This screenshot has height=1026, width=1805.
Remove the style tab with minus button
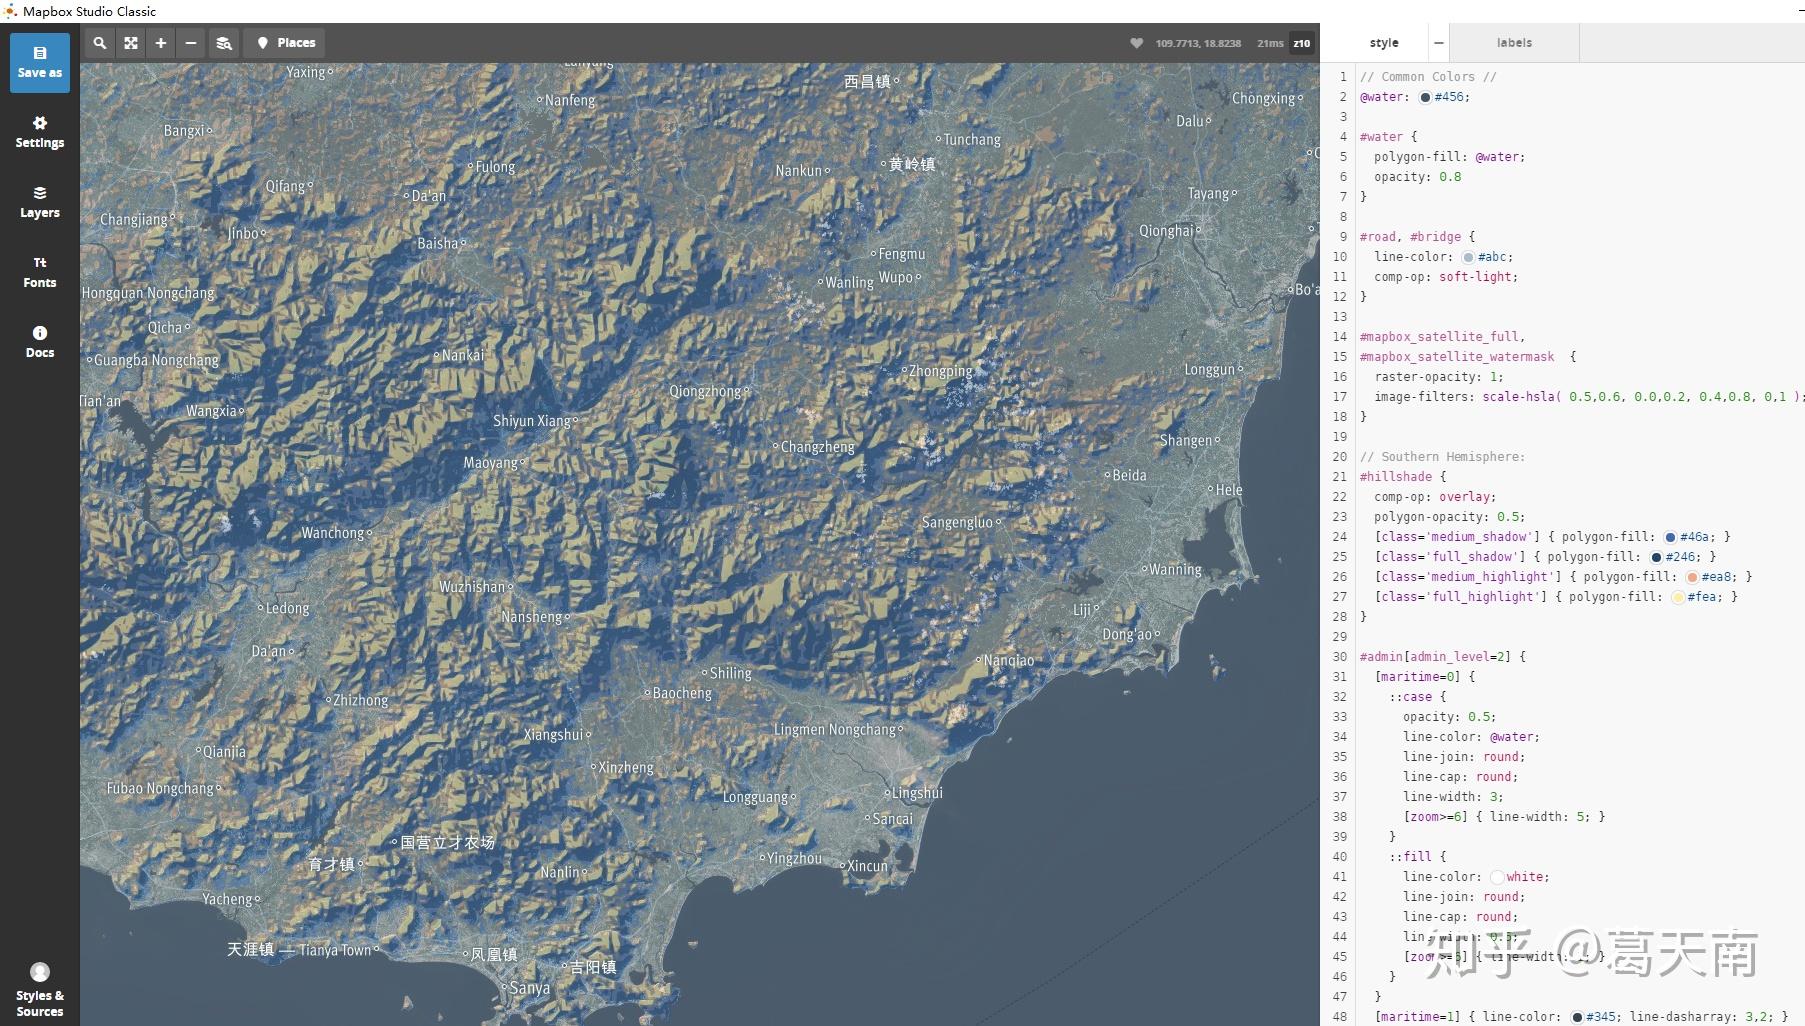tap(1439, 43)
